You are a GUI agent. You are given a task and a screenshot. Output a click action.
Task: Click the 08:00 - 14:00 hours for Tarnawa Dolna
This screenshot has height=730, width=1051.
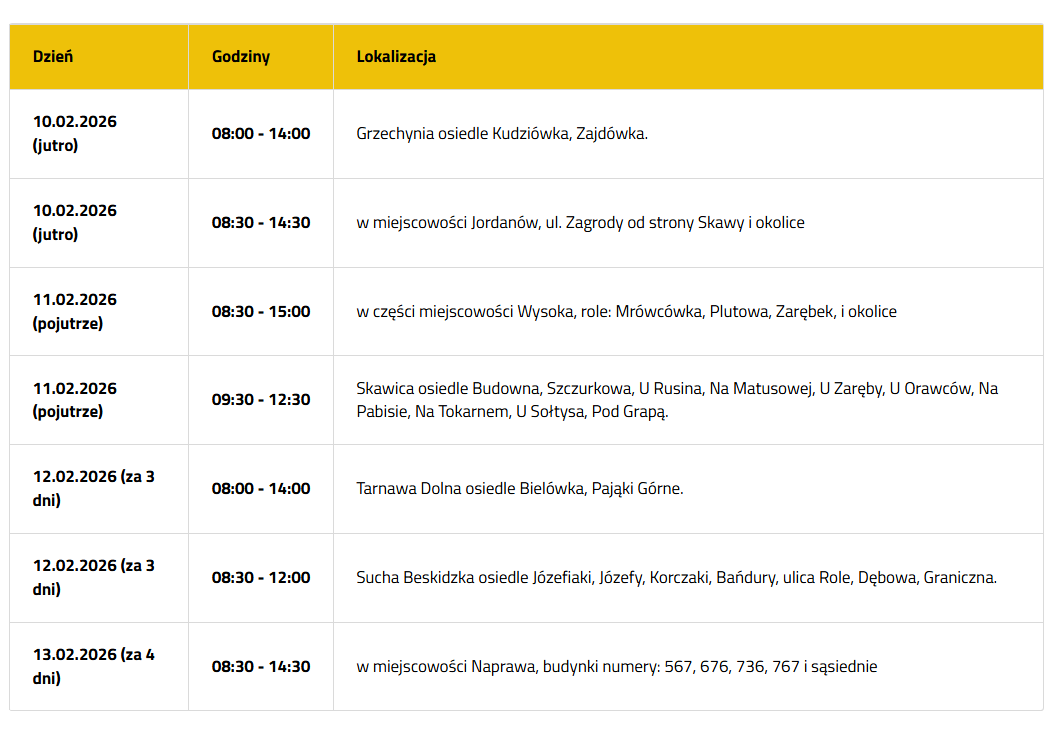click(x=261, y=489)
